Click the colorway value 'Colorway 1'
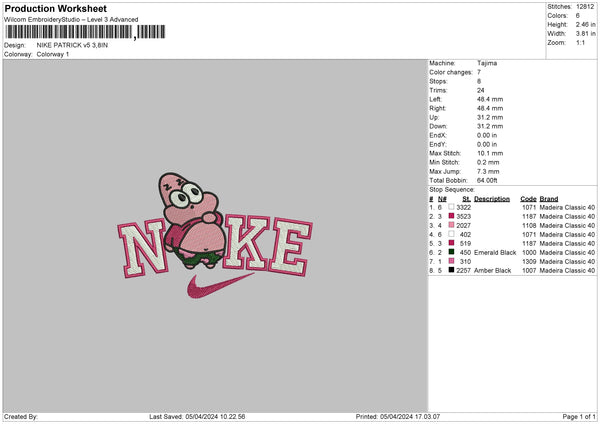Image resolution: width=600 pixels, height=424 pixels. tap(53, 54)
